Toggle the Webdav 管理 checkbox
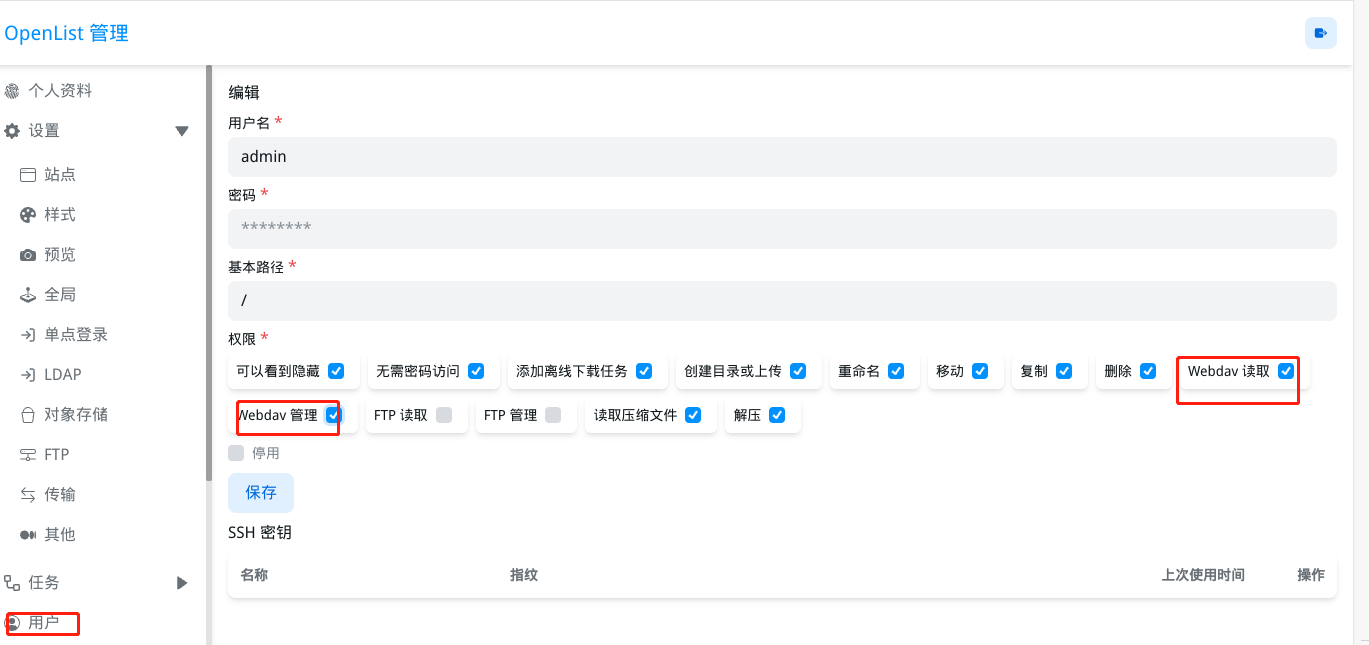 (x=333, y=415)
